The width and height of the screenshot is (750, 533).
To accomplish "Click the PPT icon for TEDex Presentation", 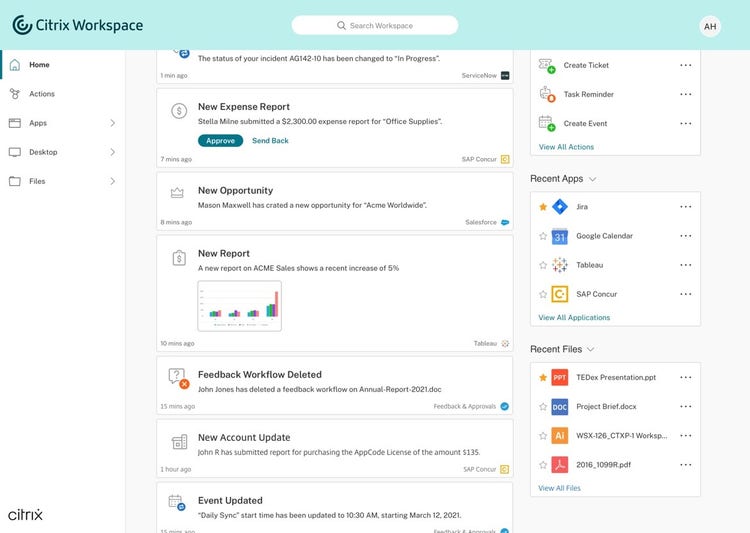I will [x=560, y=378].
